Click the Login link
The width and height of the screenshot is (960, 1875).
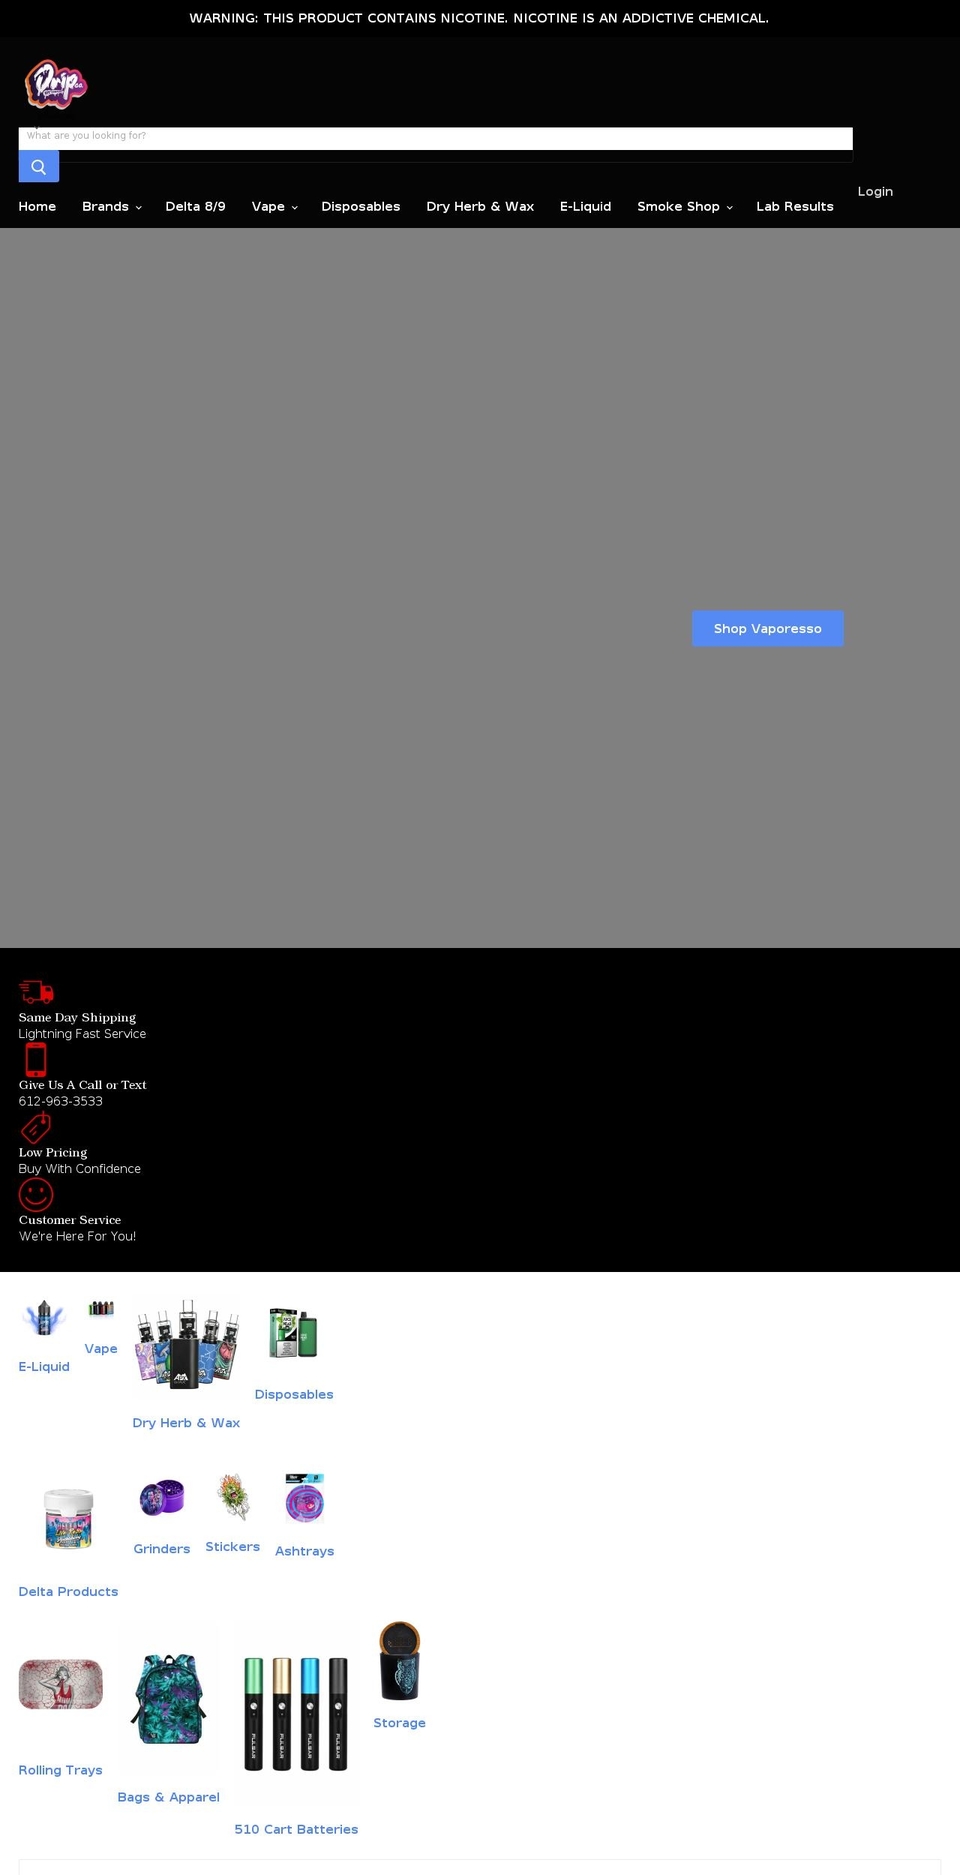click(x=875, y=191)
